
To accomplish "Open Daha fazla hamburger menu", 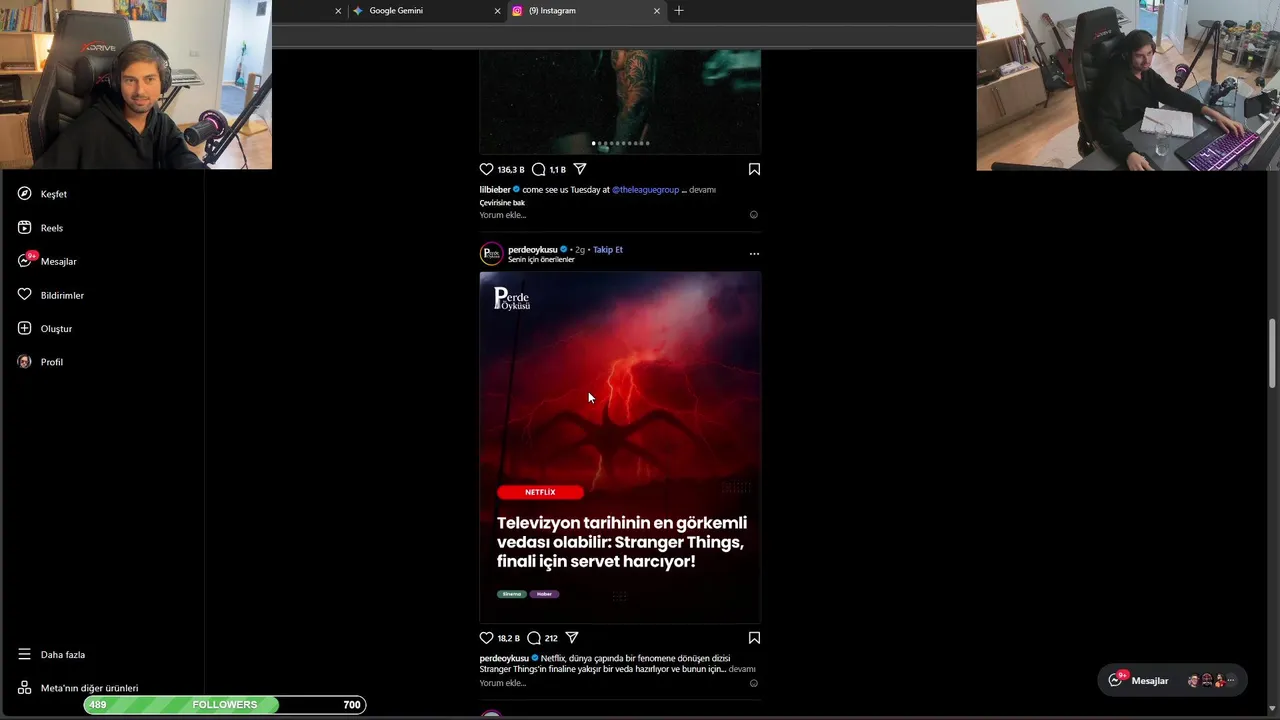I will pyautogui.click(x=24, y=654).
